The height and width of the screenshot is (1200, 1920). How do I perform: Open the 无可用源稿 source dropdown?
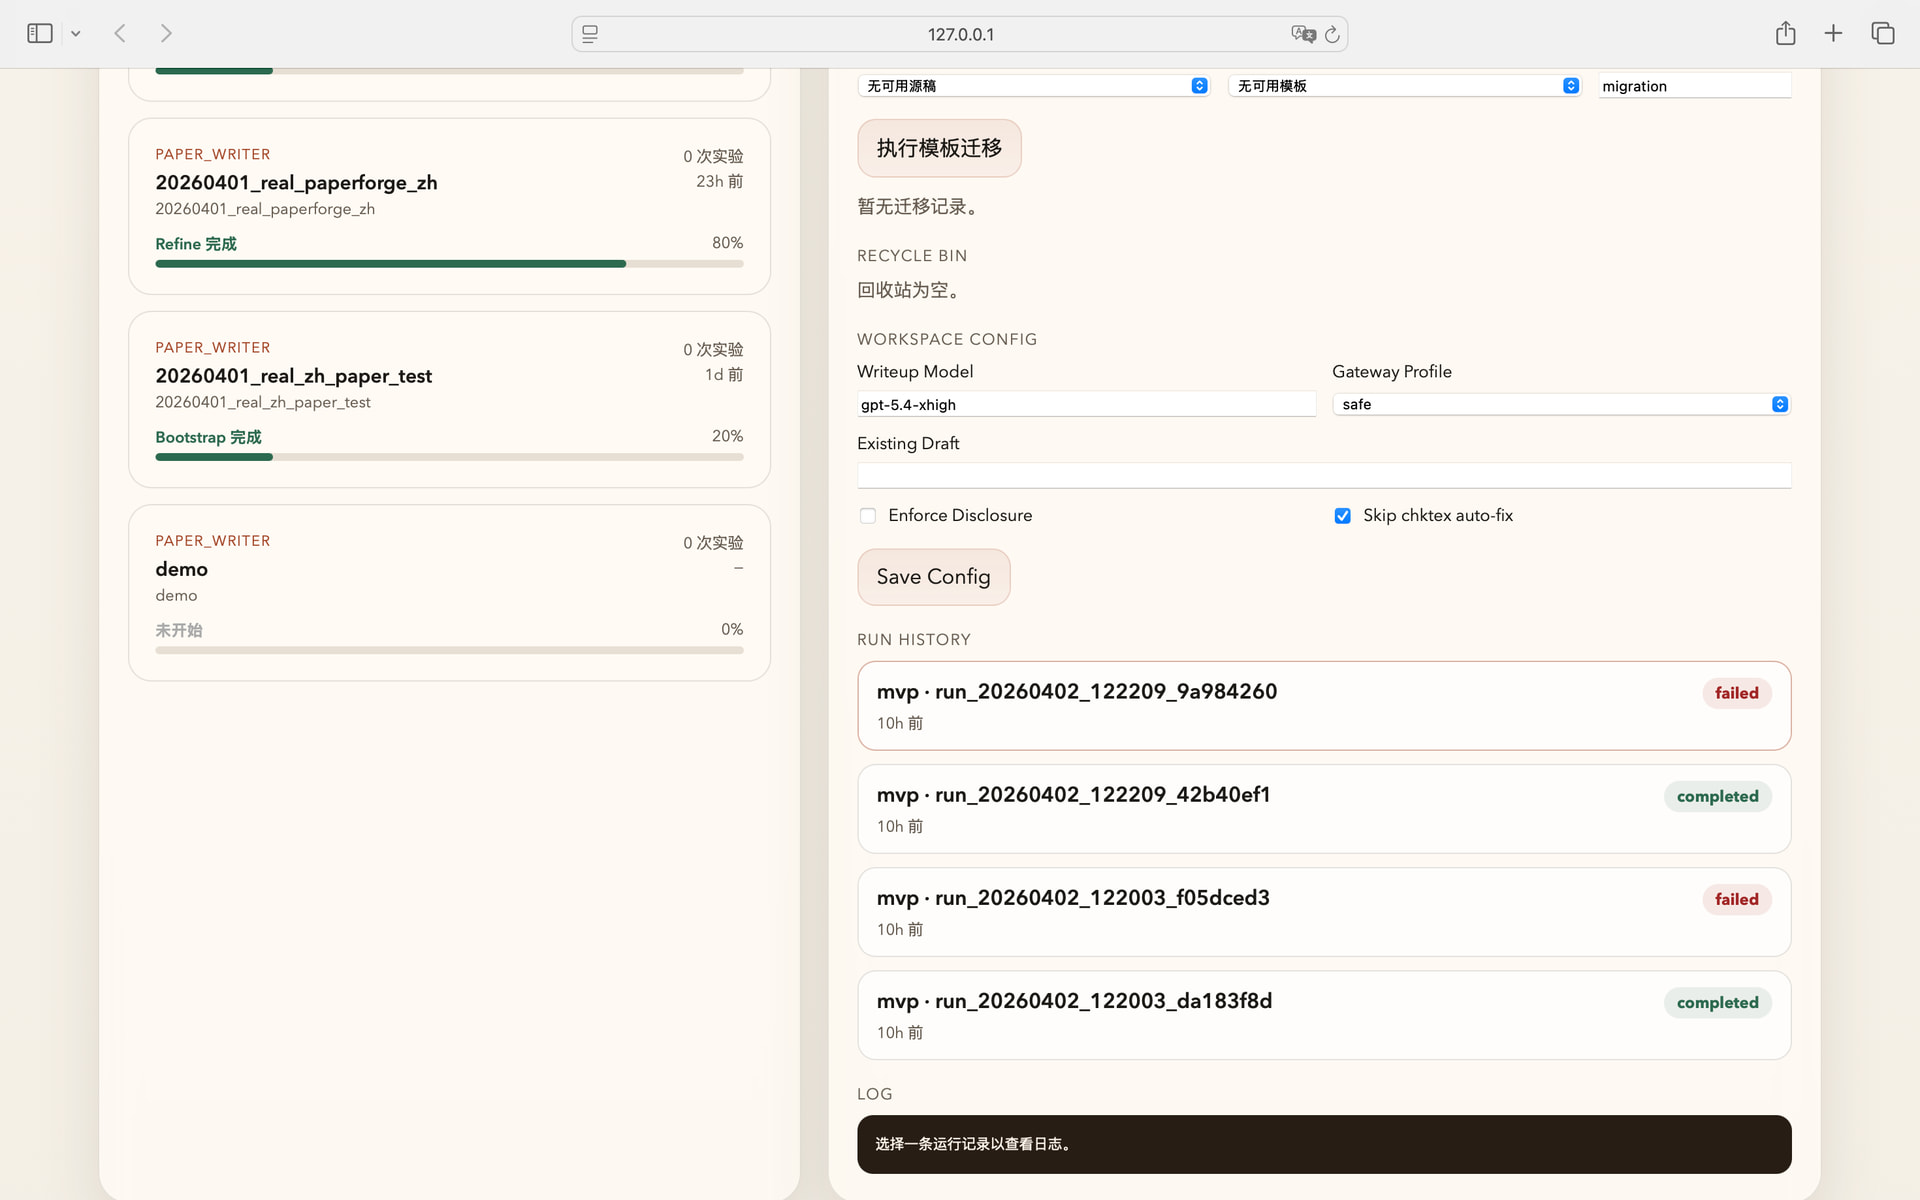(x=1033, y=86)
